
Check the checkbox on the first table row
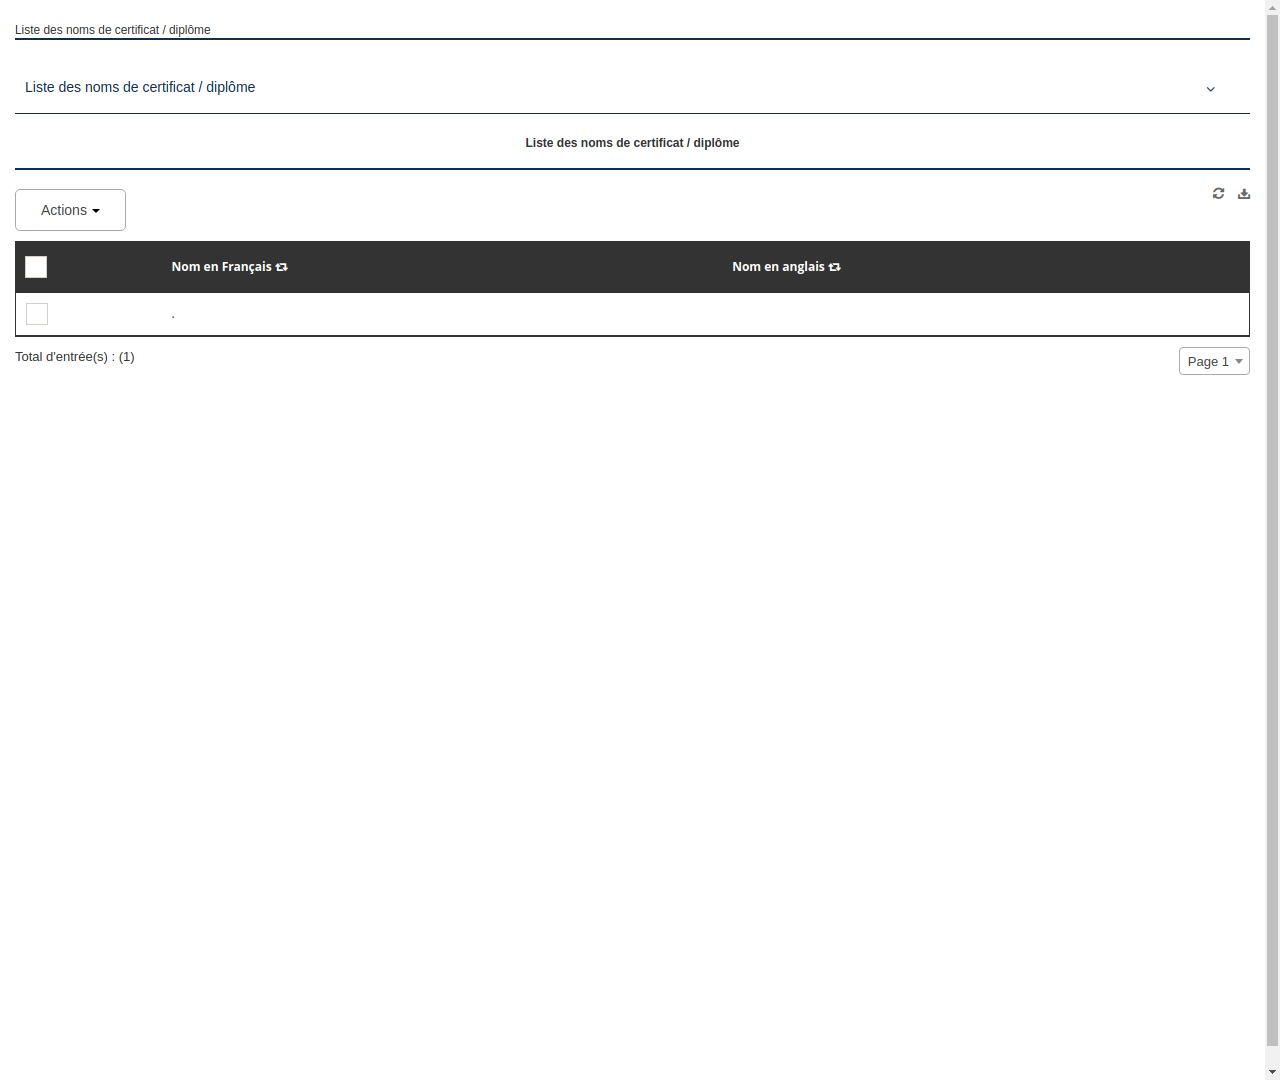[37, 313]
